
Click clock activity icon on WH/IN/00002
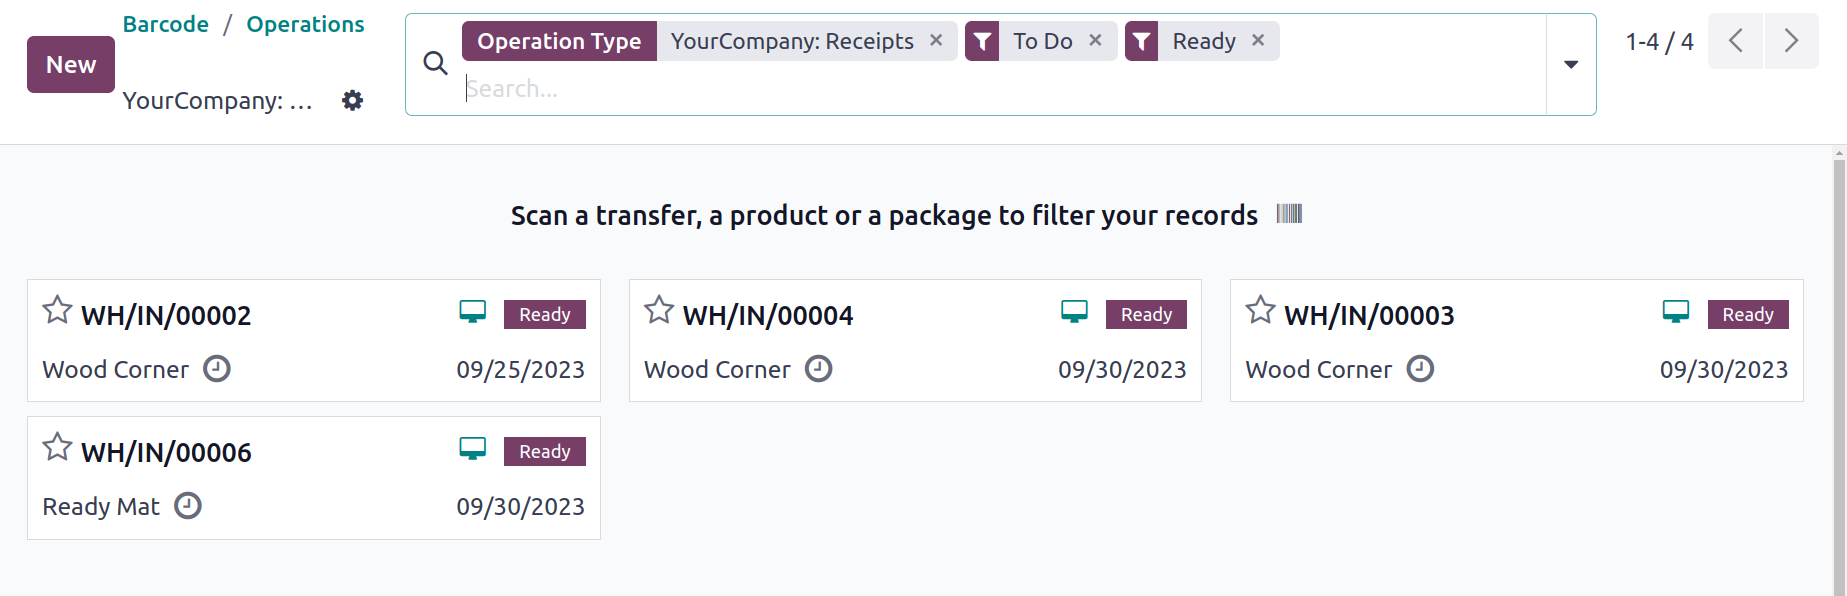point(217,369)
